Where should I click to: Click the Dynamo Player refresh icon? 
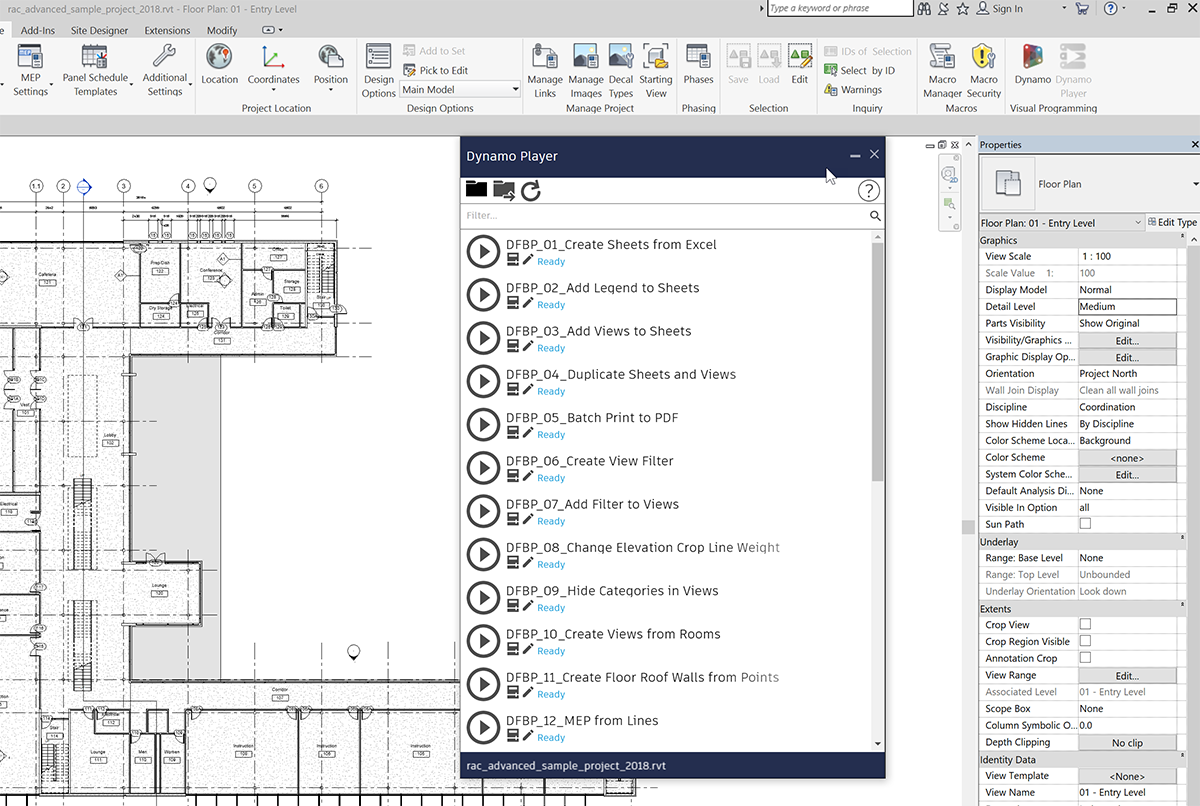531,190
